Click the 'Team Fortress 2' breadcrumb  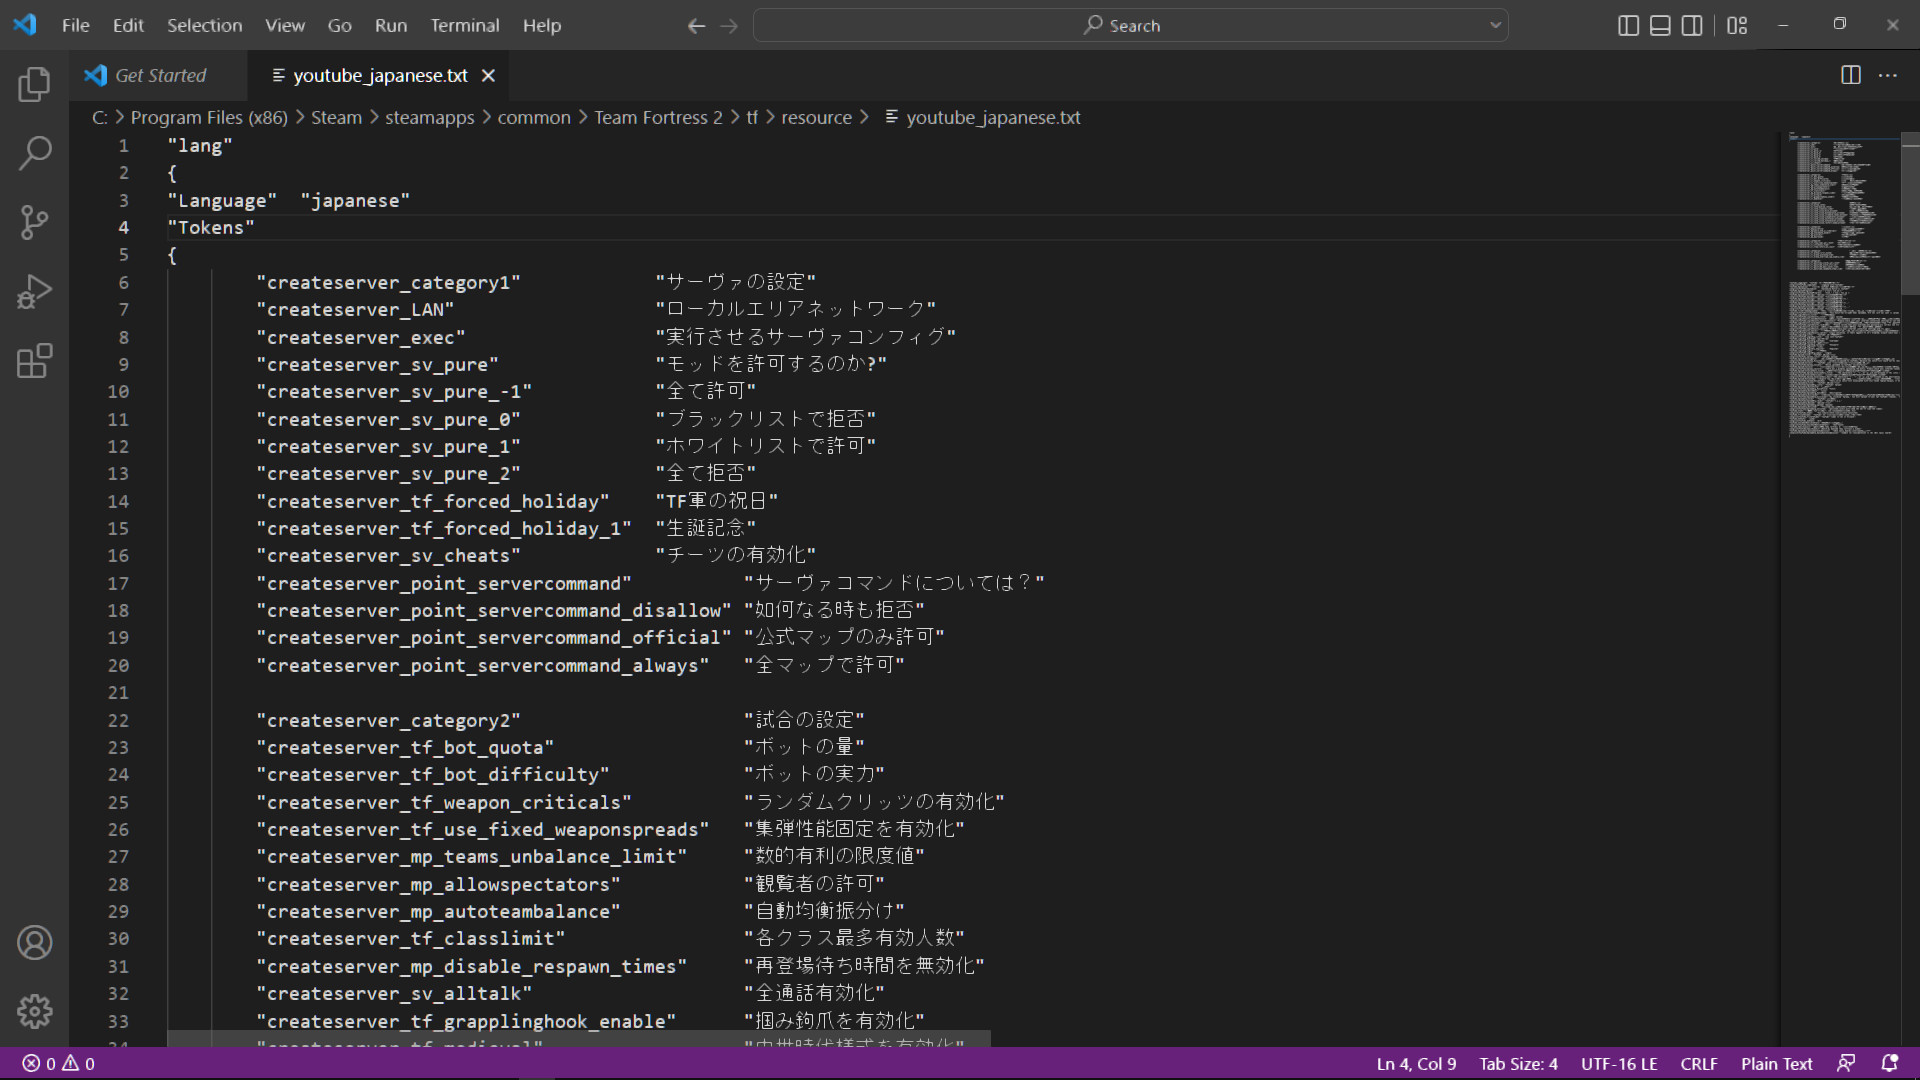tap(658, 118)
